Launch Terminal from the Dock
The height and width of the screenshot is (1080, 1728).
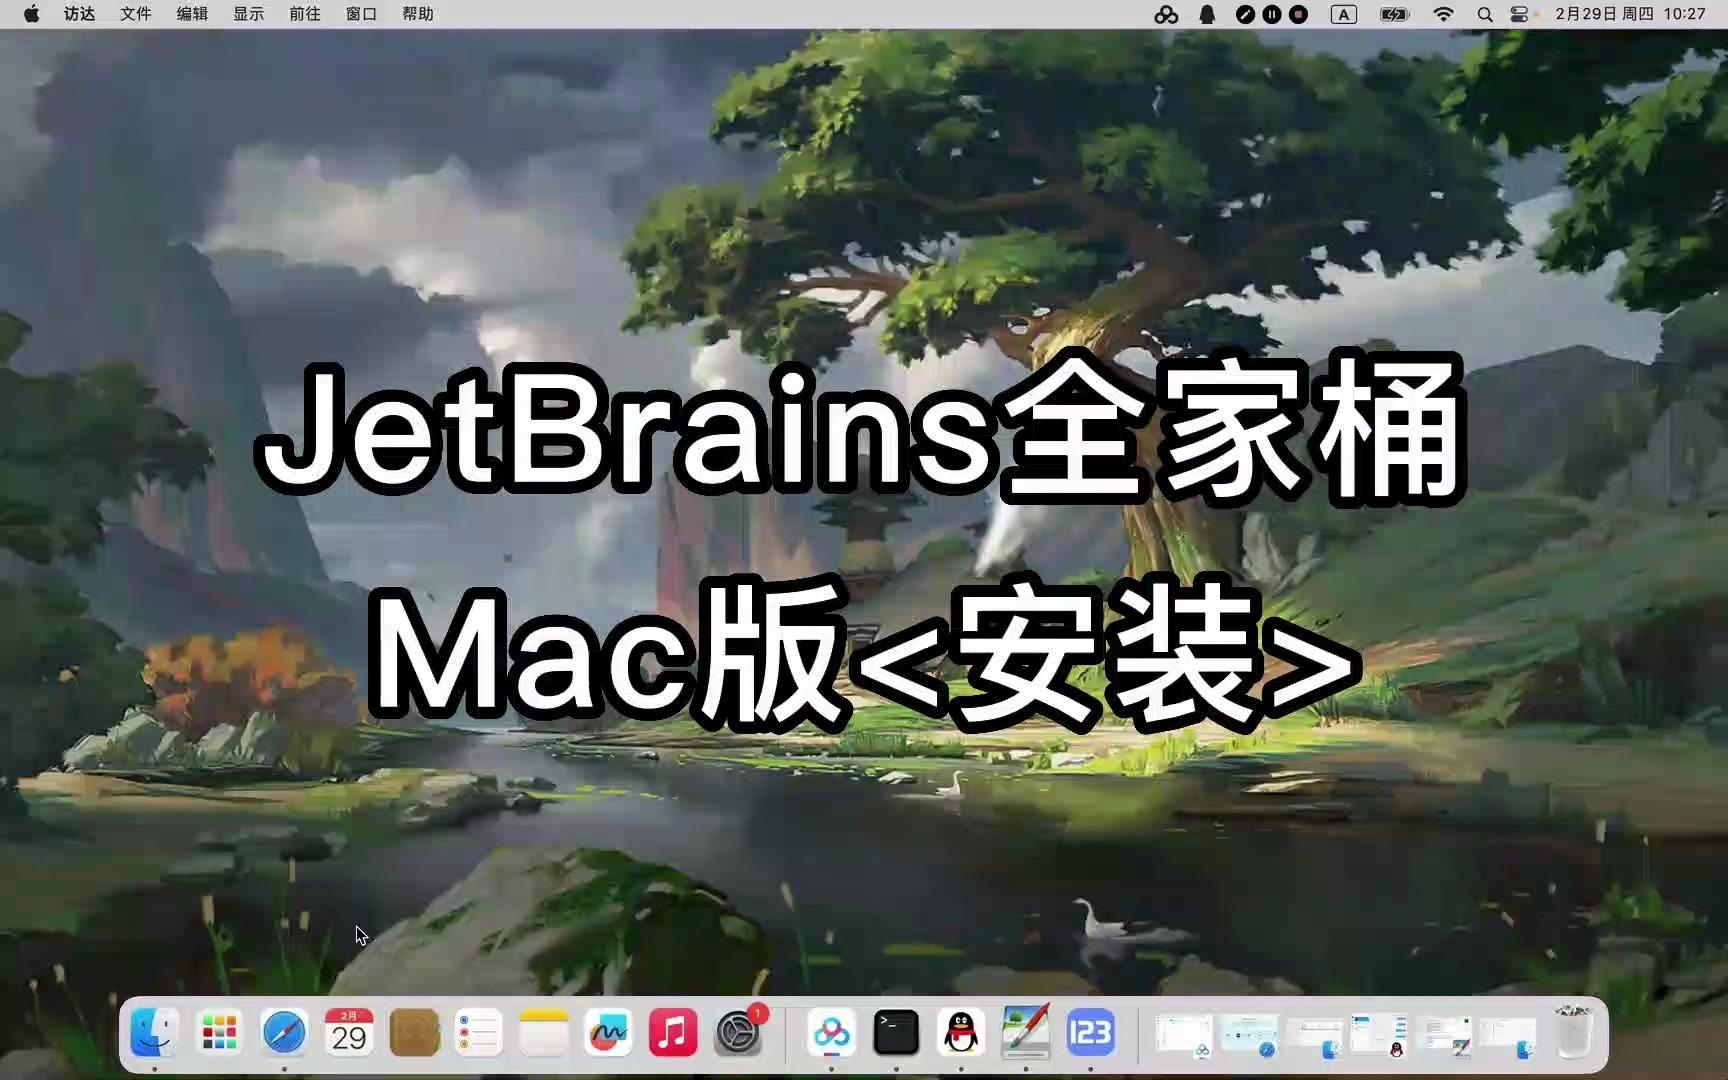click(x=896, y=1032)
